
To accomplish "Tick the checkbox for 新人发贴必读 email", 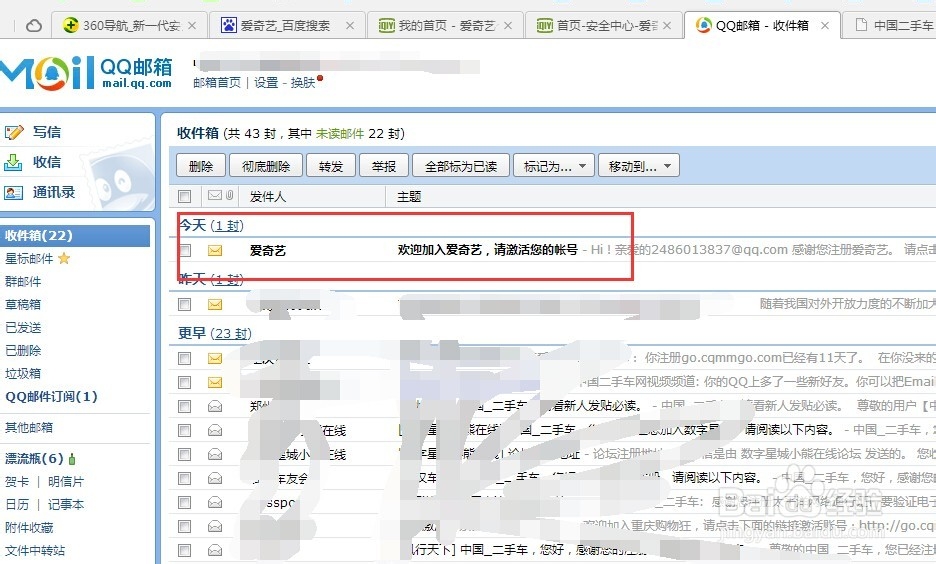I will coord(184,406).
